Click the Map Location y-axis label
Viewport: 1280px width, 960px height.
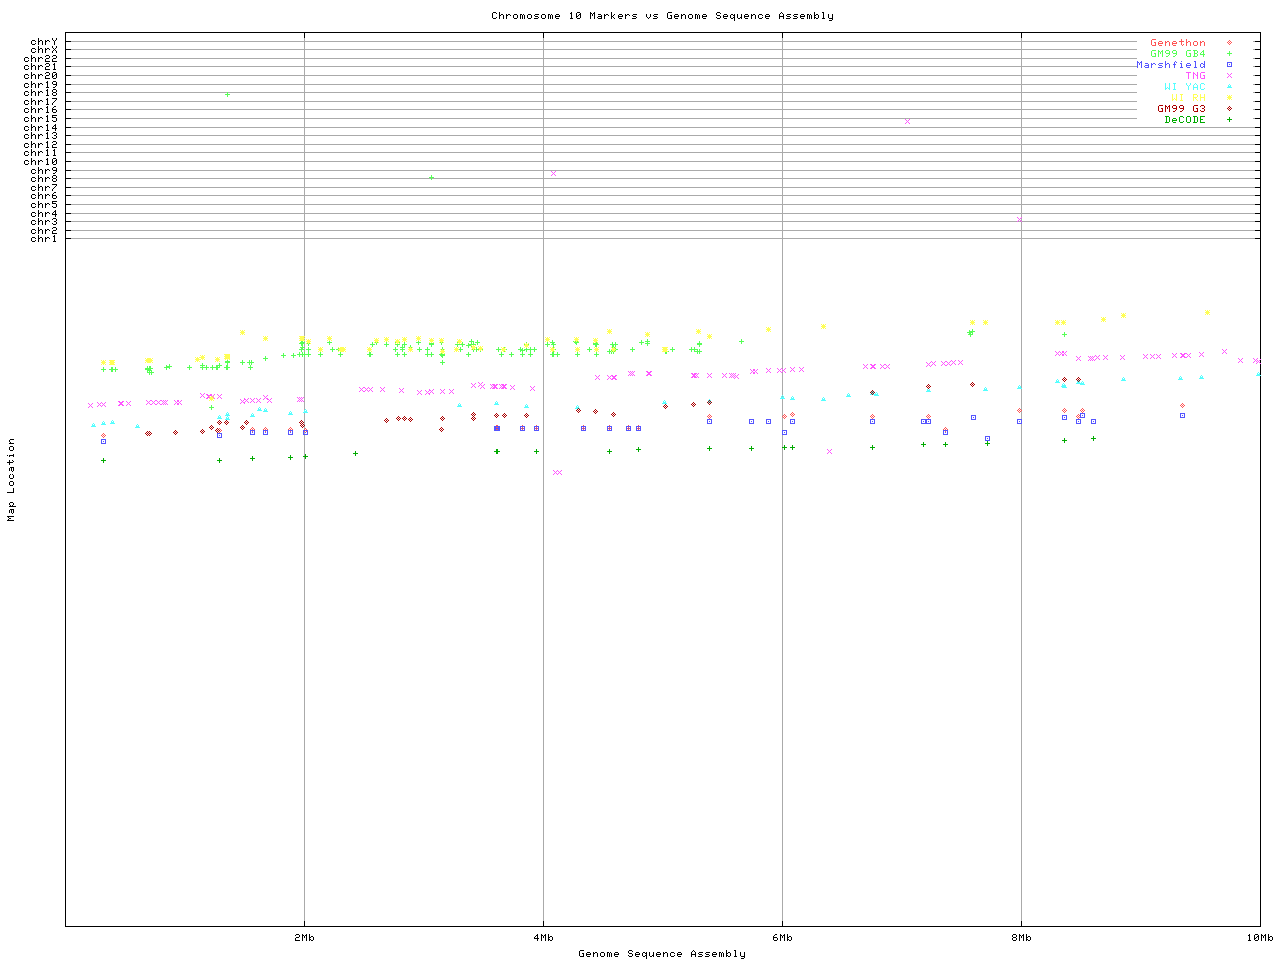[12, 480]
